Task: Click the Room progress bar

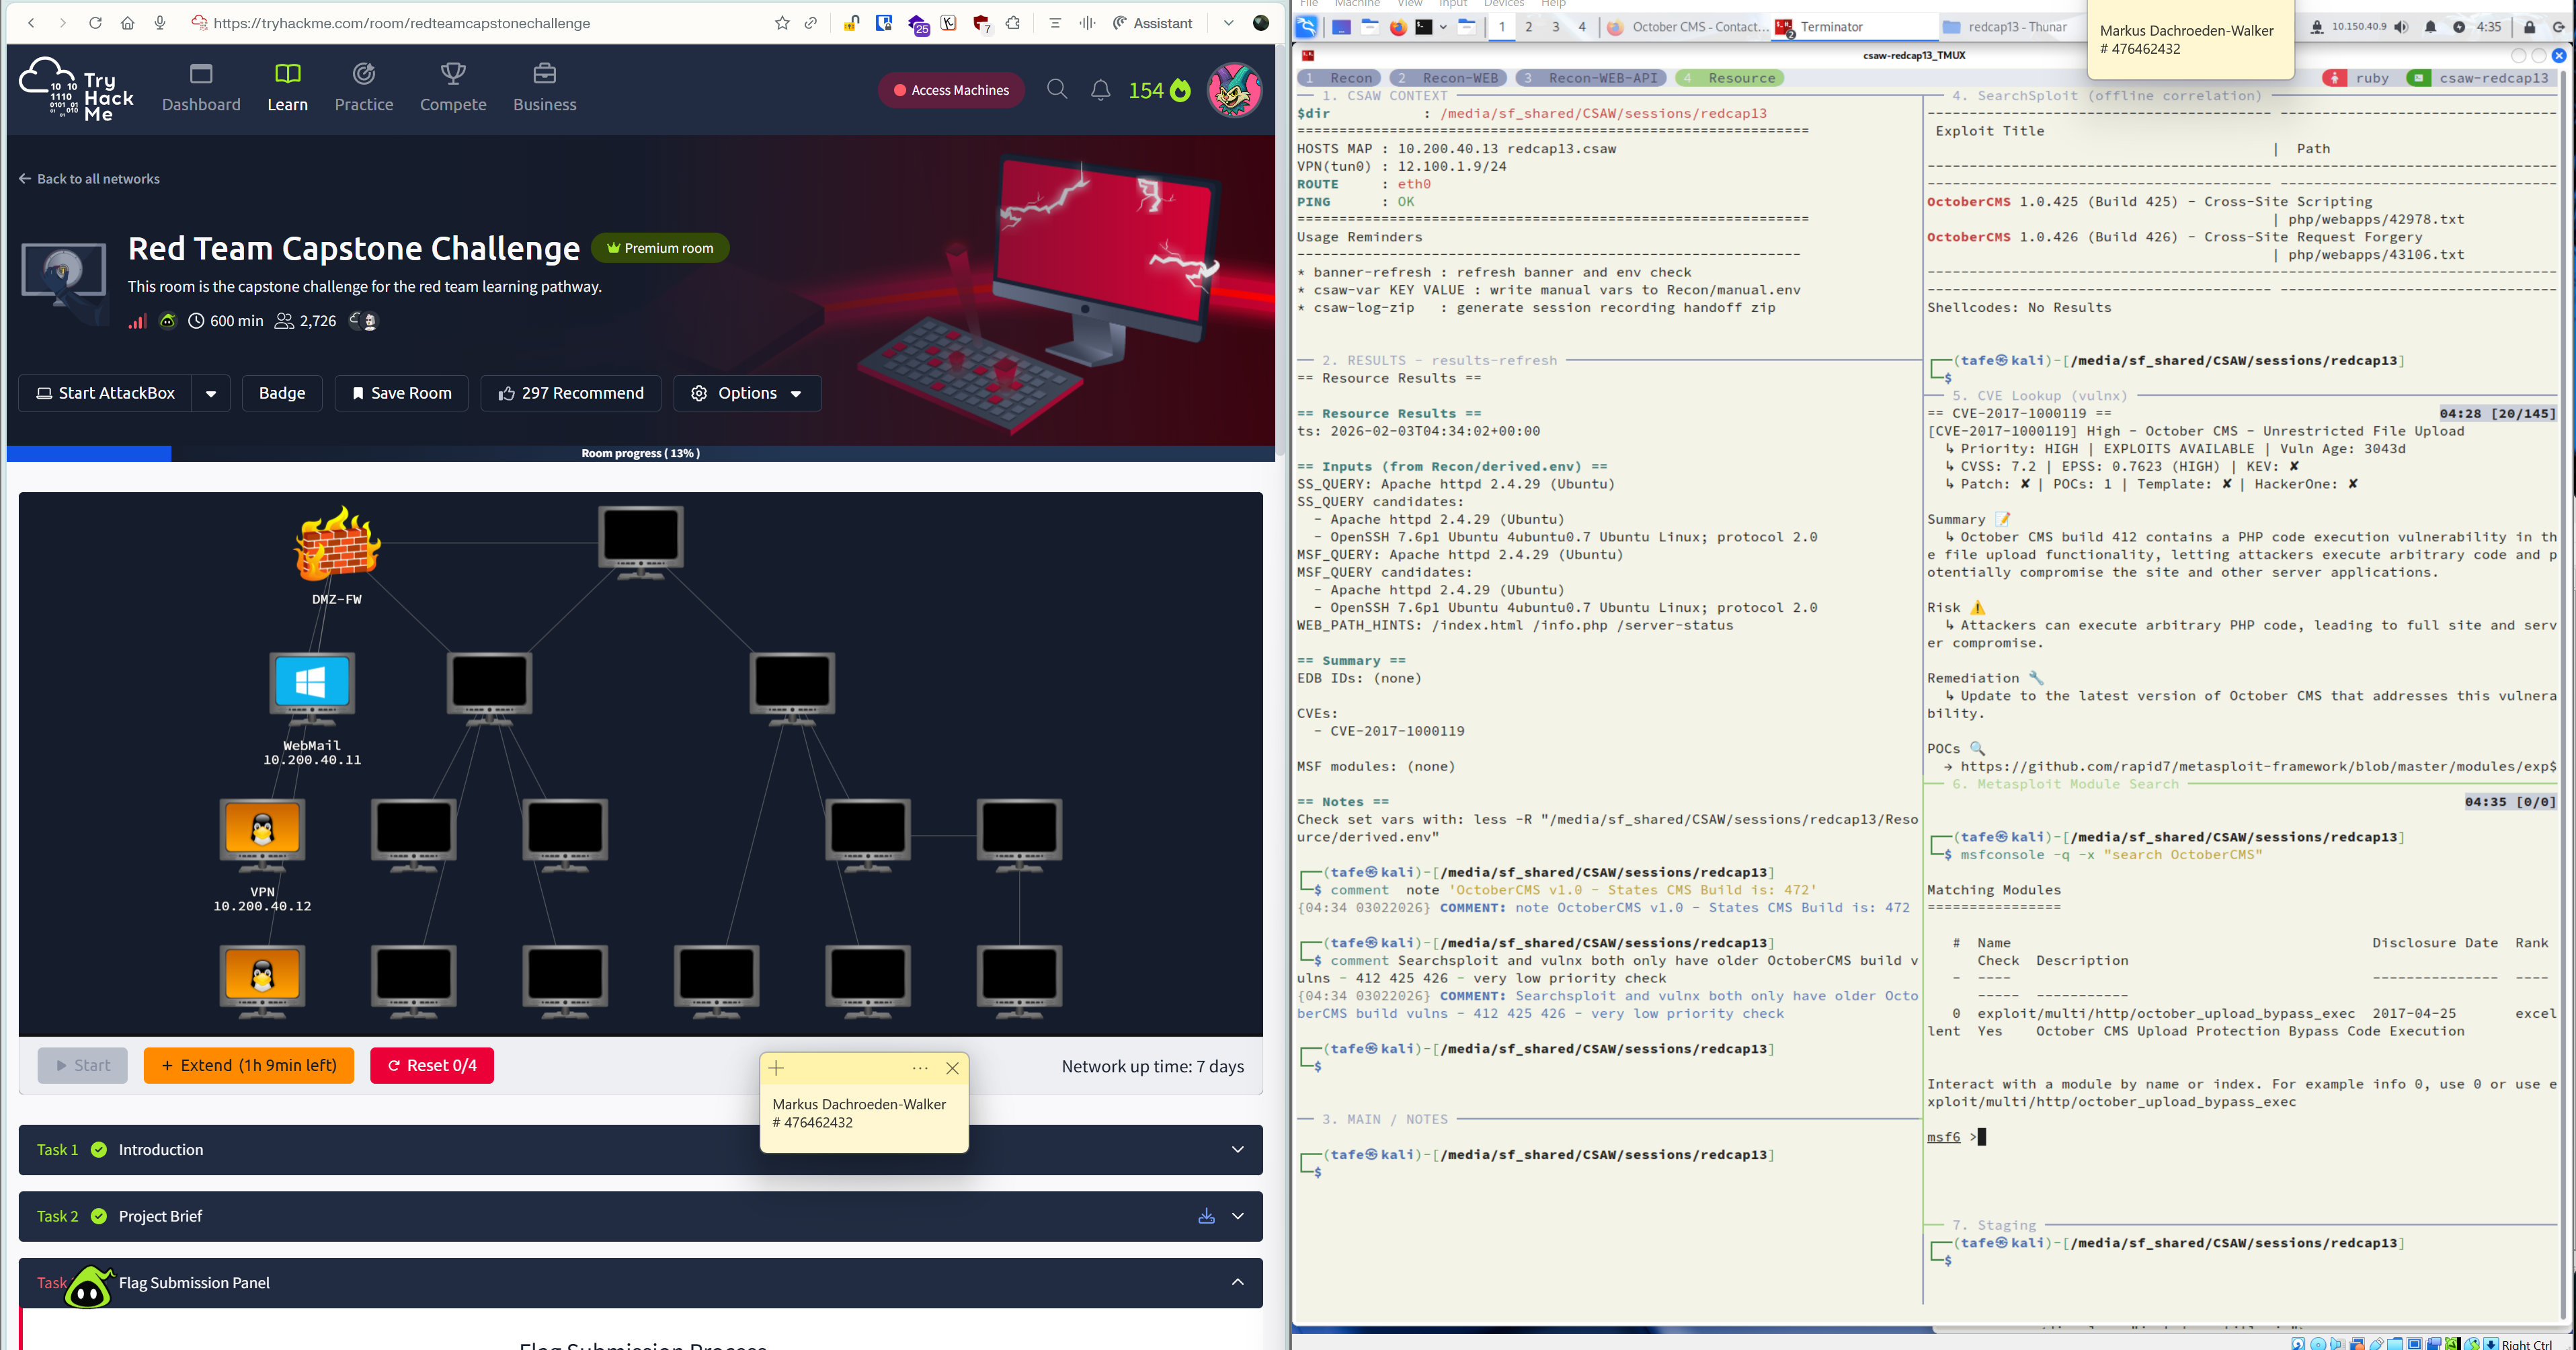Action: [x=640, y=453]
